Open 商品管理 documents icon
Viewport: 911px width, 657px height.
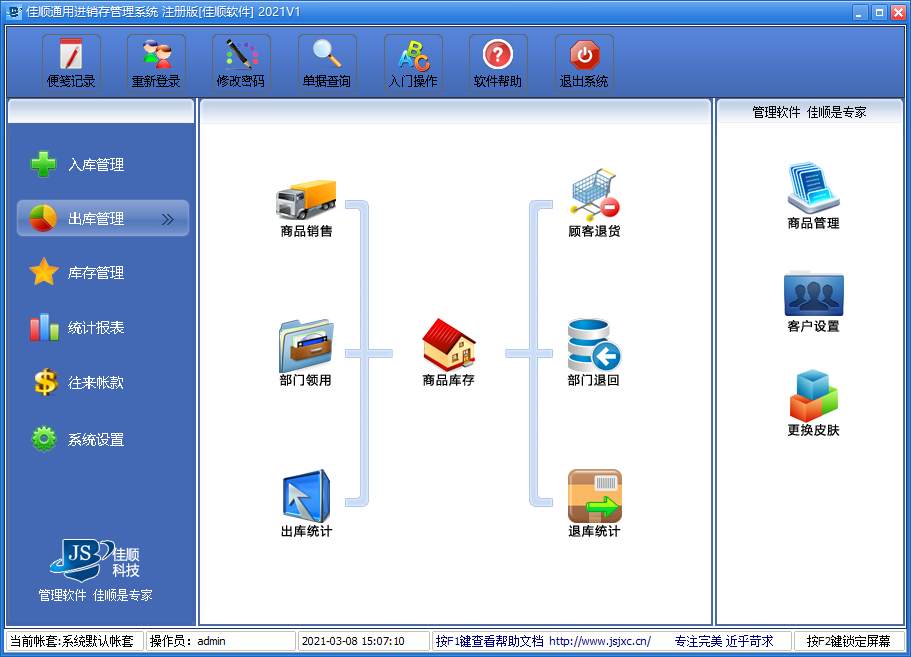point(813,196)
